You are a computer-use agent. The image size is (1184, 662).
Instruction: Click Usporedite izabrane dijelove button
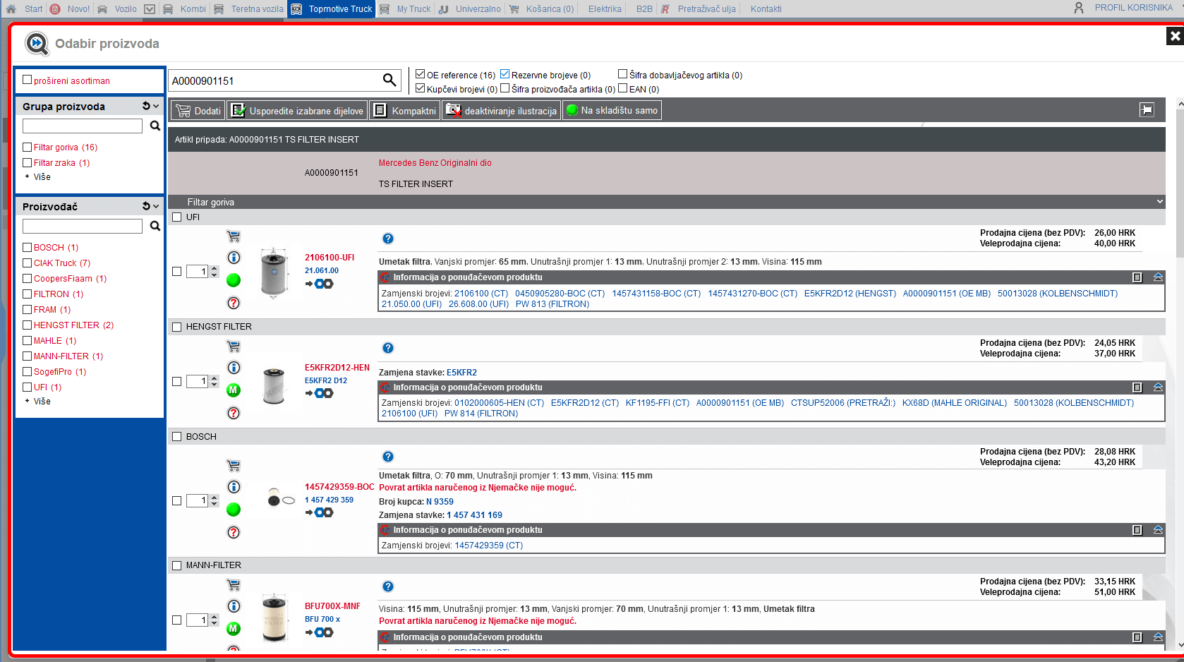tap(298, 110)
